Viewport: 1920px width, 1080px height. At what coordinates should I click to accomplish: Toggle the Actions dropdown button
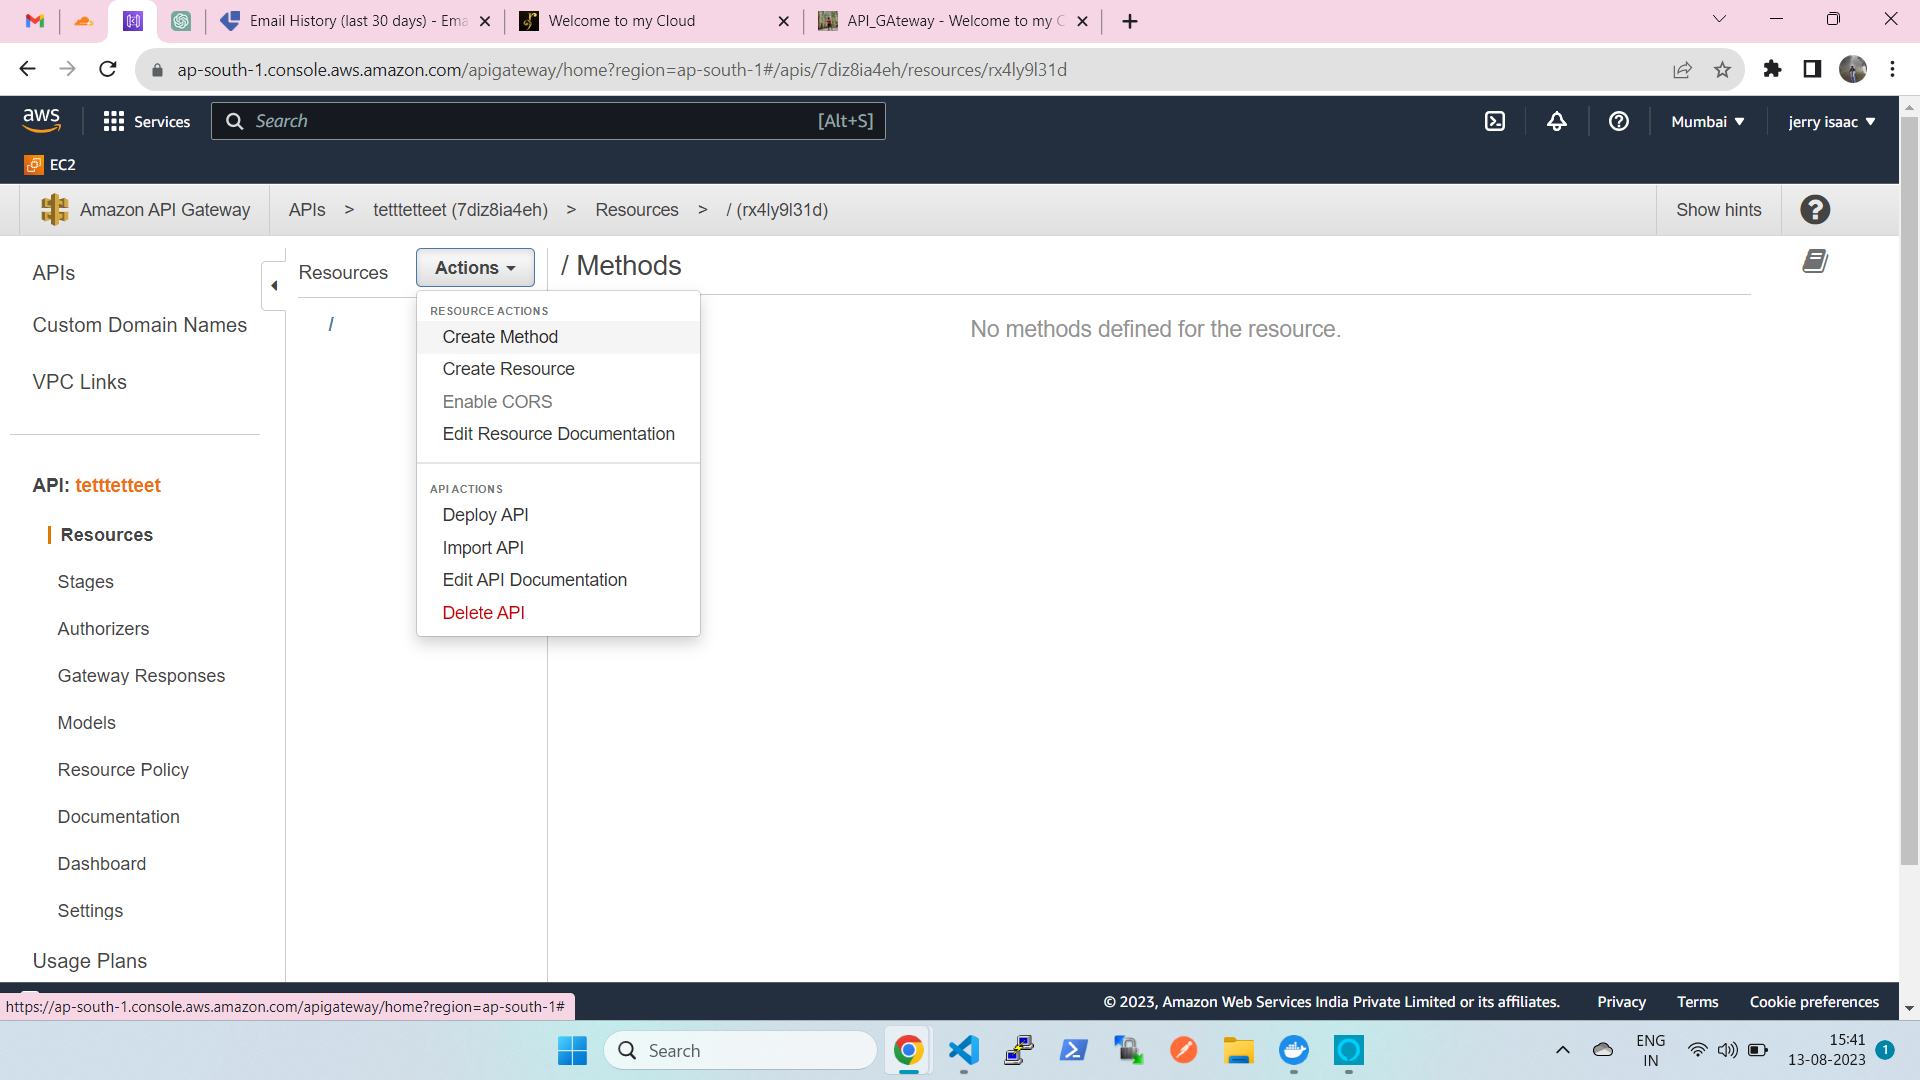(475, 268)
